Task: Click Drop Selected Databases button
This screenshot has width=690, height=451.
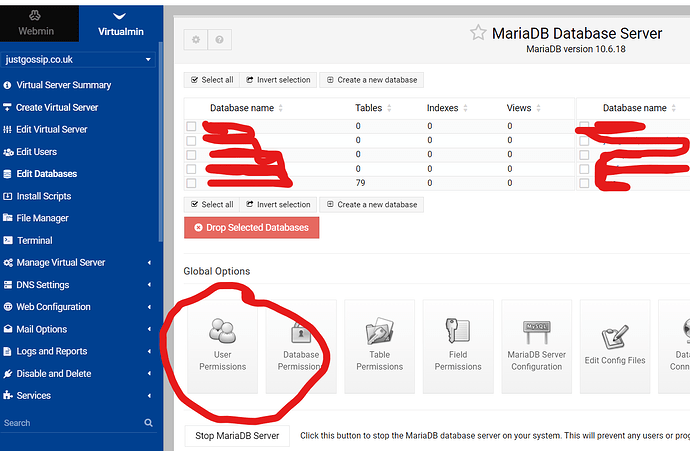Action: (x=251, y=227)
